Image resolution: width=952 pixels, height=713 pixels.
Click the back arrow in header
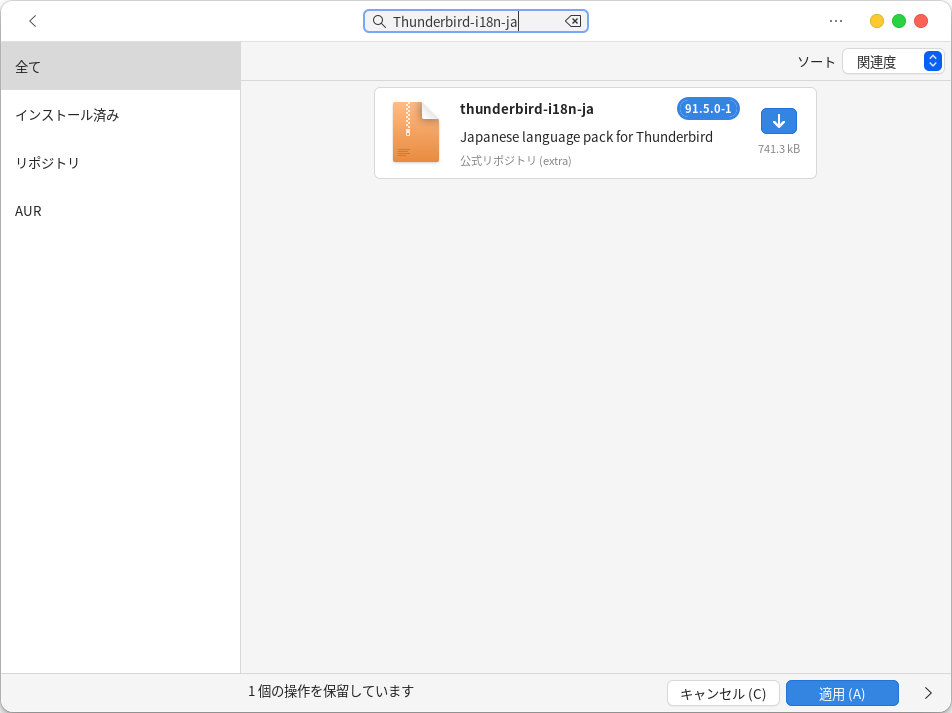(x=33, y=21)
